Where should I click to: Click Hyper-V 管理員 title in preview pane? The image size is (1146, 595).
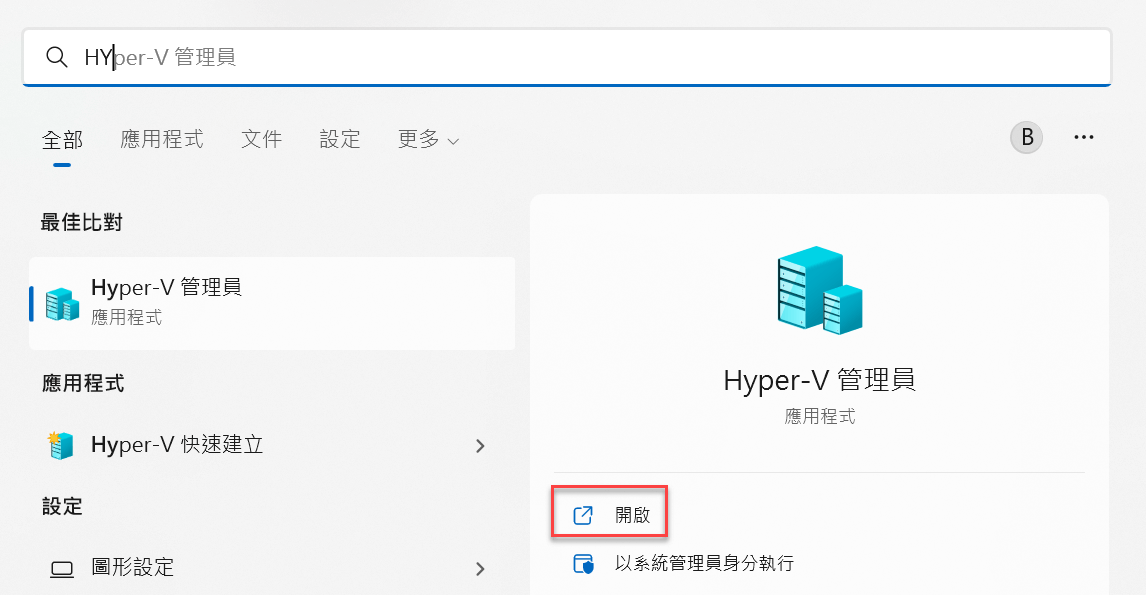point(819,380)
